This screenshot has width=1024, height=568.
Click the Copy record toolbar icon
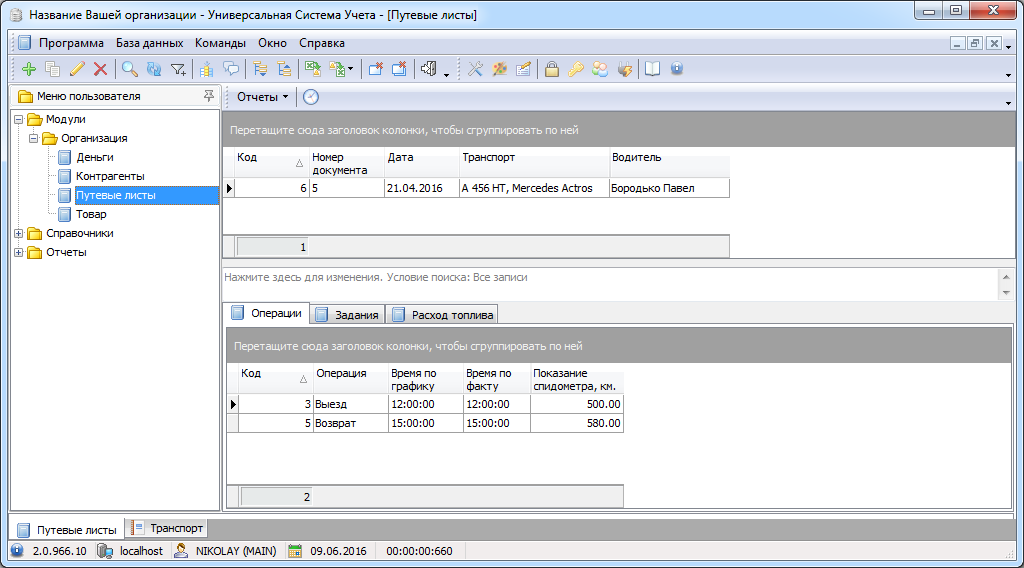pos(53,69)
